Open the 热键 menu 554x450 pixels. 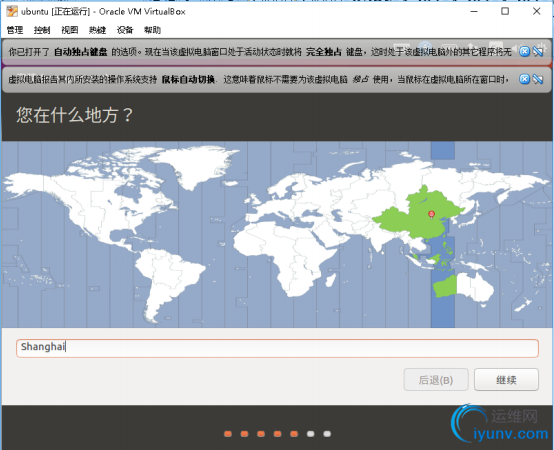(x=97, y=30)
